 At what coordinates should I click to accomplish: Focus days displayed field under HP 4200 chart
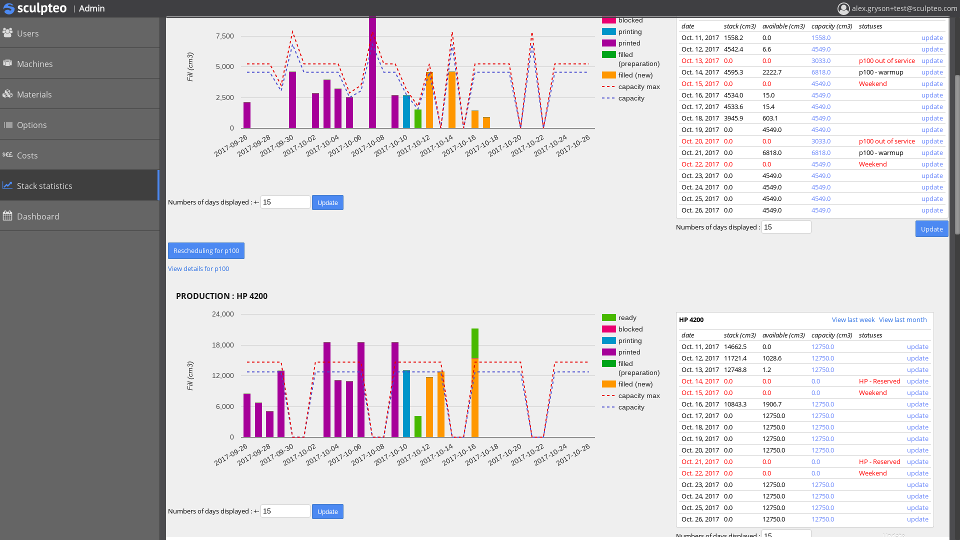coord(285,511)
